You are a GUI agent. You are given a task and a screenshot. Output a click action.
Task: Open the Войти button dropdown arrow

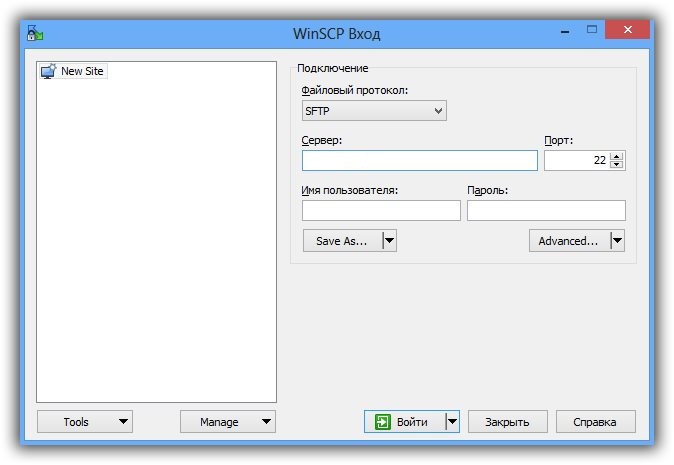tap(452, 422)
